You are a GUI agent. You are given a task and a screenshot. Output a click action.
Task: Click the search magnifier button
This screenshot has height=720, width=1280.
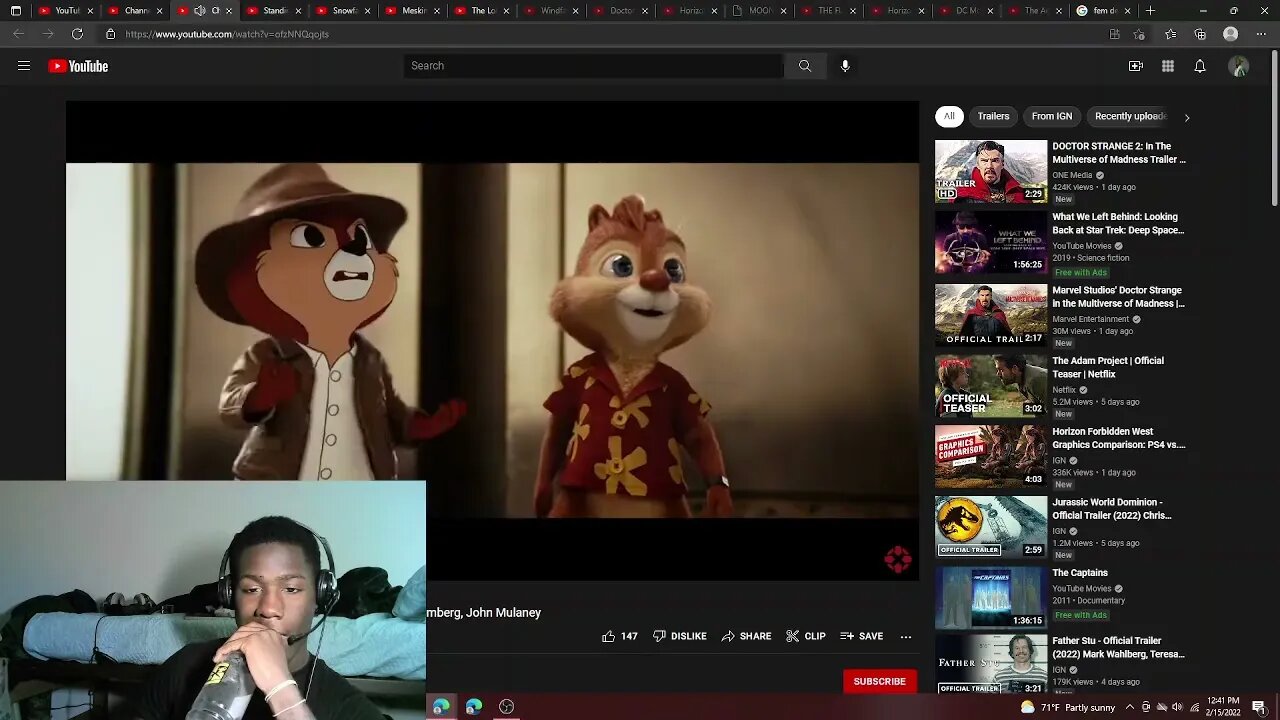click(x=805, y=66)
